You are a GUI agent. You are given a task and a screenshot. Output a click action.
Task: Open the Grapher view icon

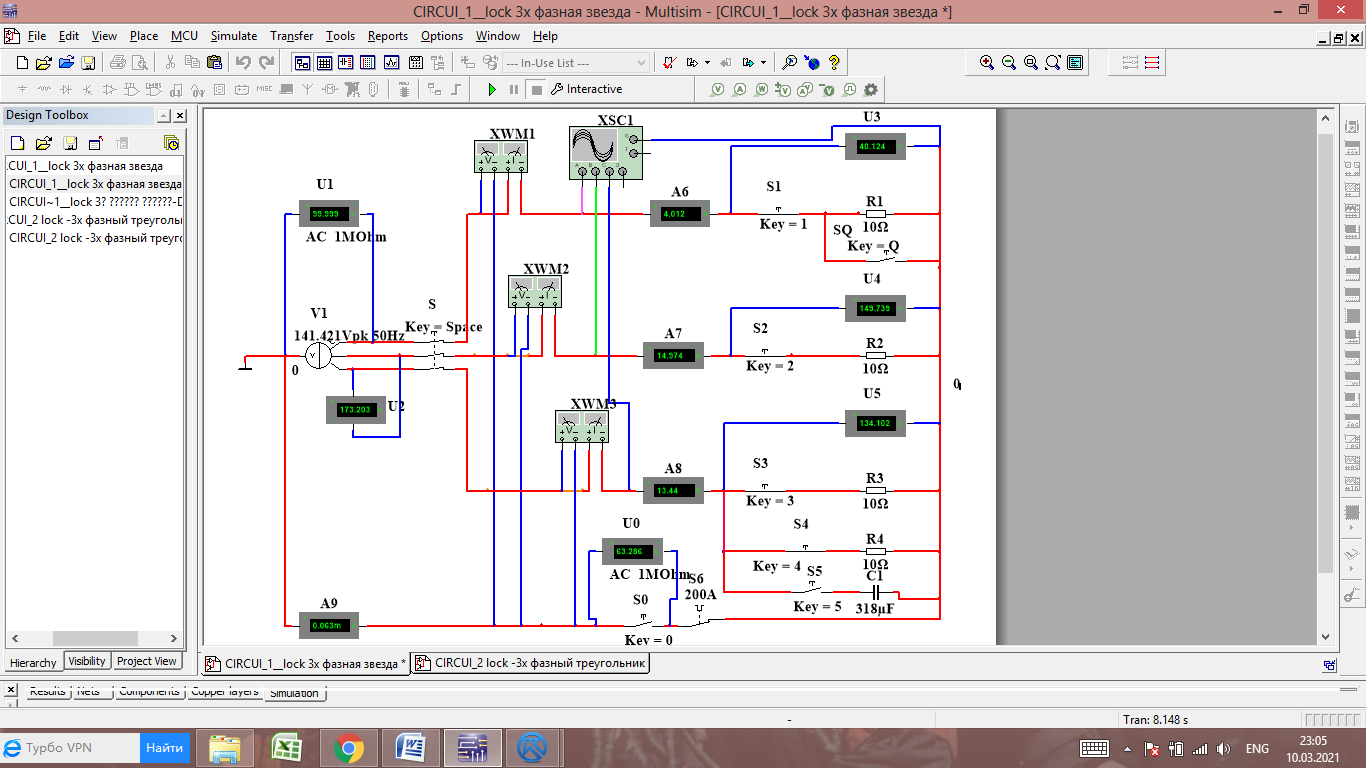[391, 63]
